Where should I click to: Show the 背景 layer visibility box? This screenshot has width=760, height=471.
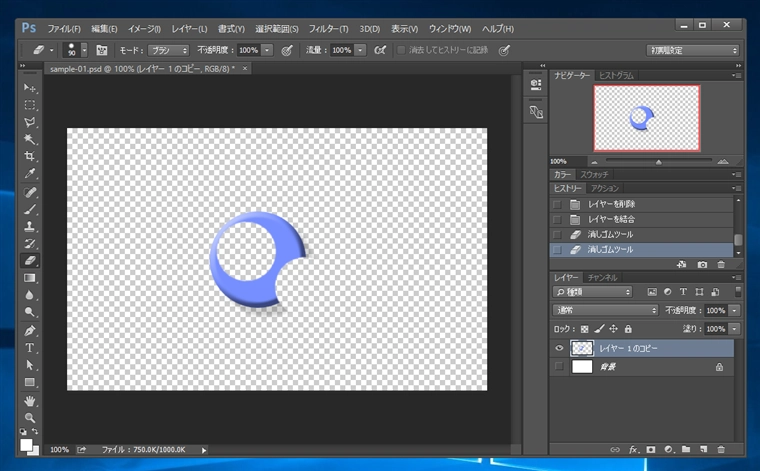tap(559, 366)
